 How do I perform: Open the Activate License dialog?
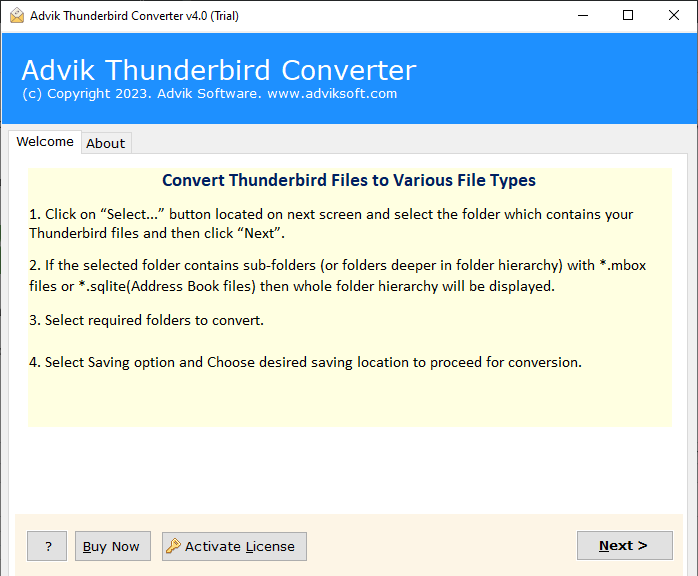(x=234, y=546)
